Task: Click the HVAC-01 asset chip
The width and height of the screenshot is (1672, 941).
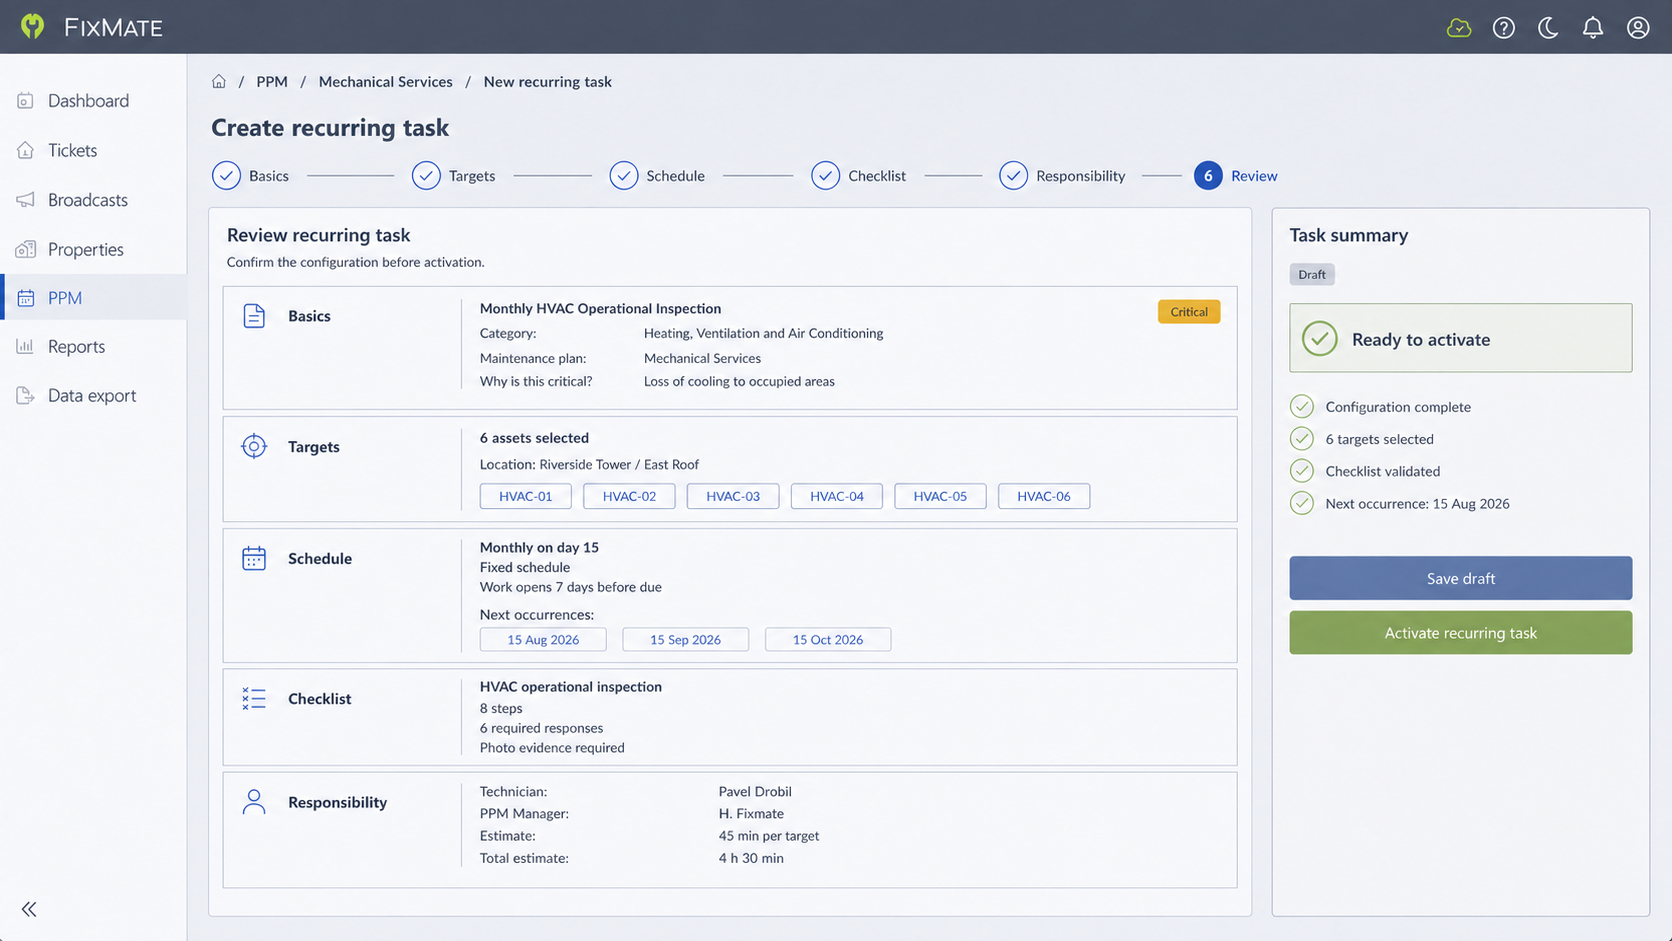Action: tap(526, 496)
